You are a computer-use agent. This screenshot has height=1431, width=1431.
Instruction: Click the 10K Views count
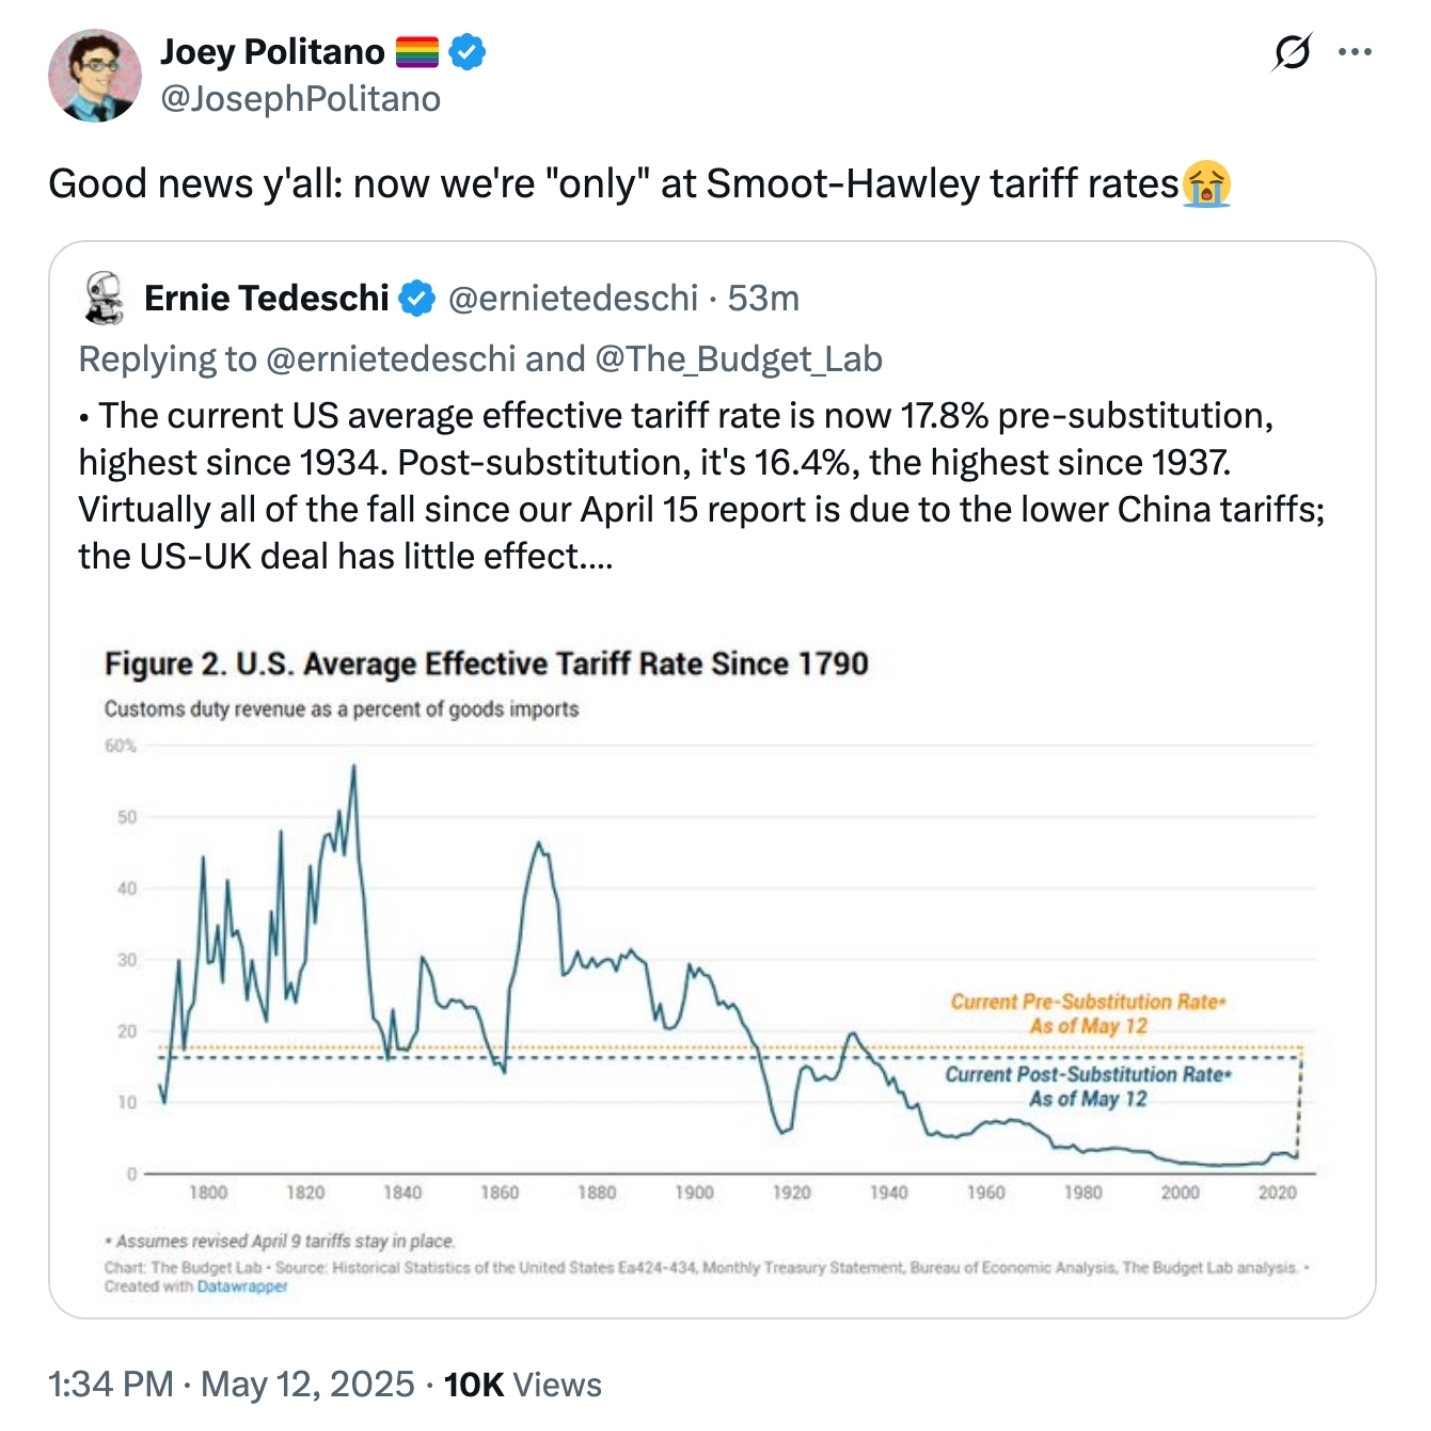[523, 1384]
